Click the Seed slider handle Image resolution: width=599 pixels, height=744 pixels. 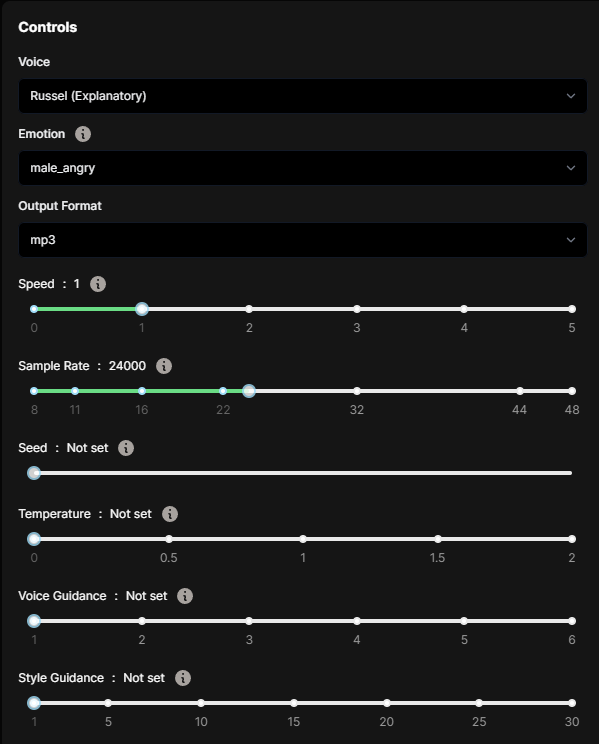[x=34, y=474]
